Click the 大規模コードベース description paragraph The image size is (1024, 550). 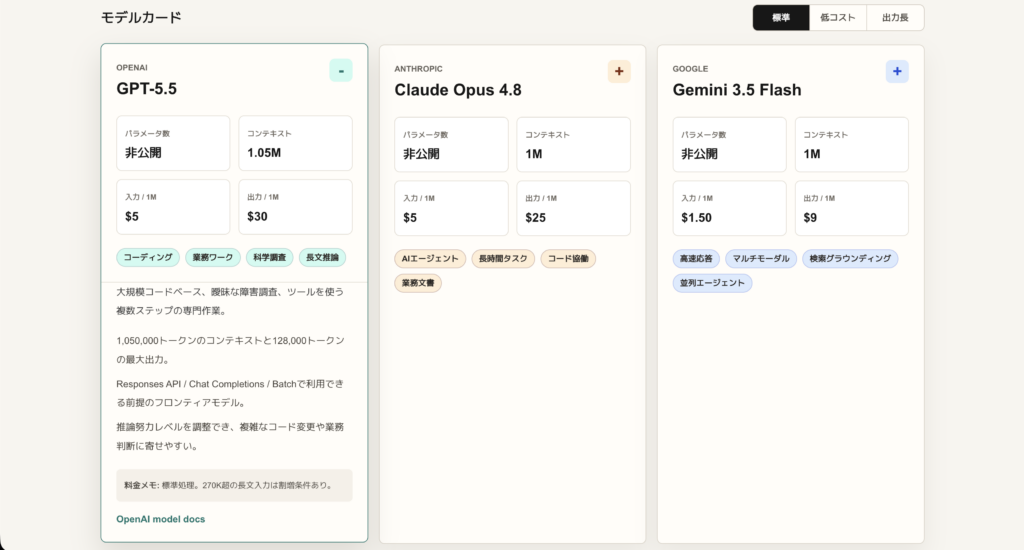tap(230, 301)
